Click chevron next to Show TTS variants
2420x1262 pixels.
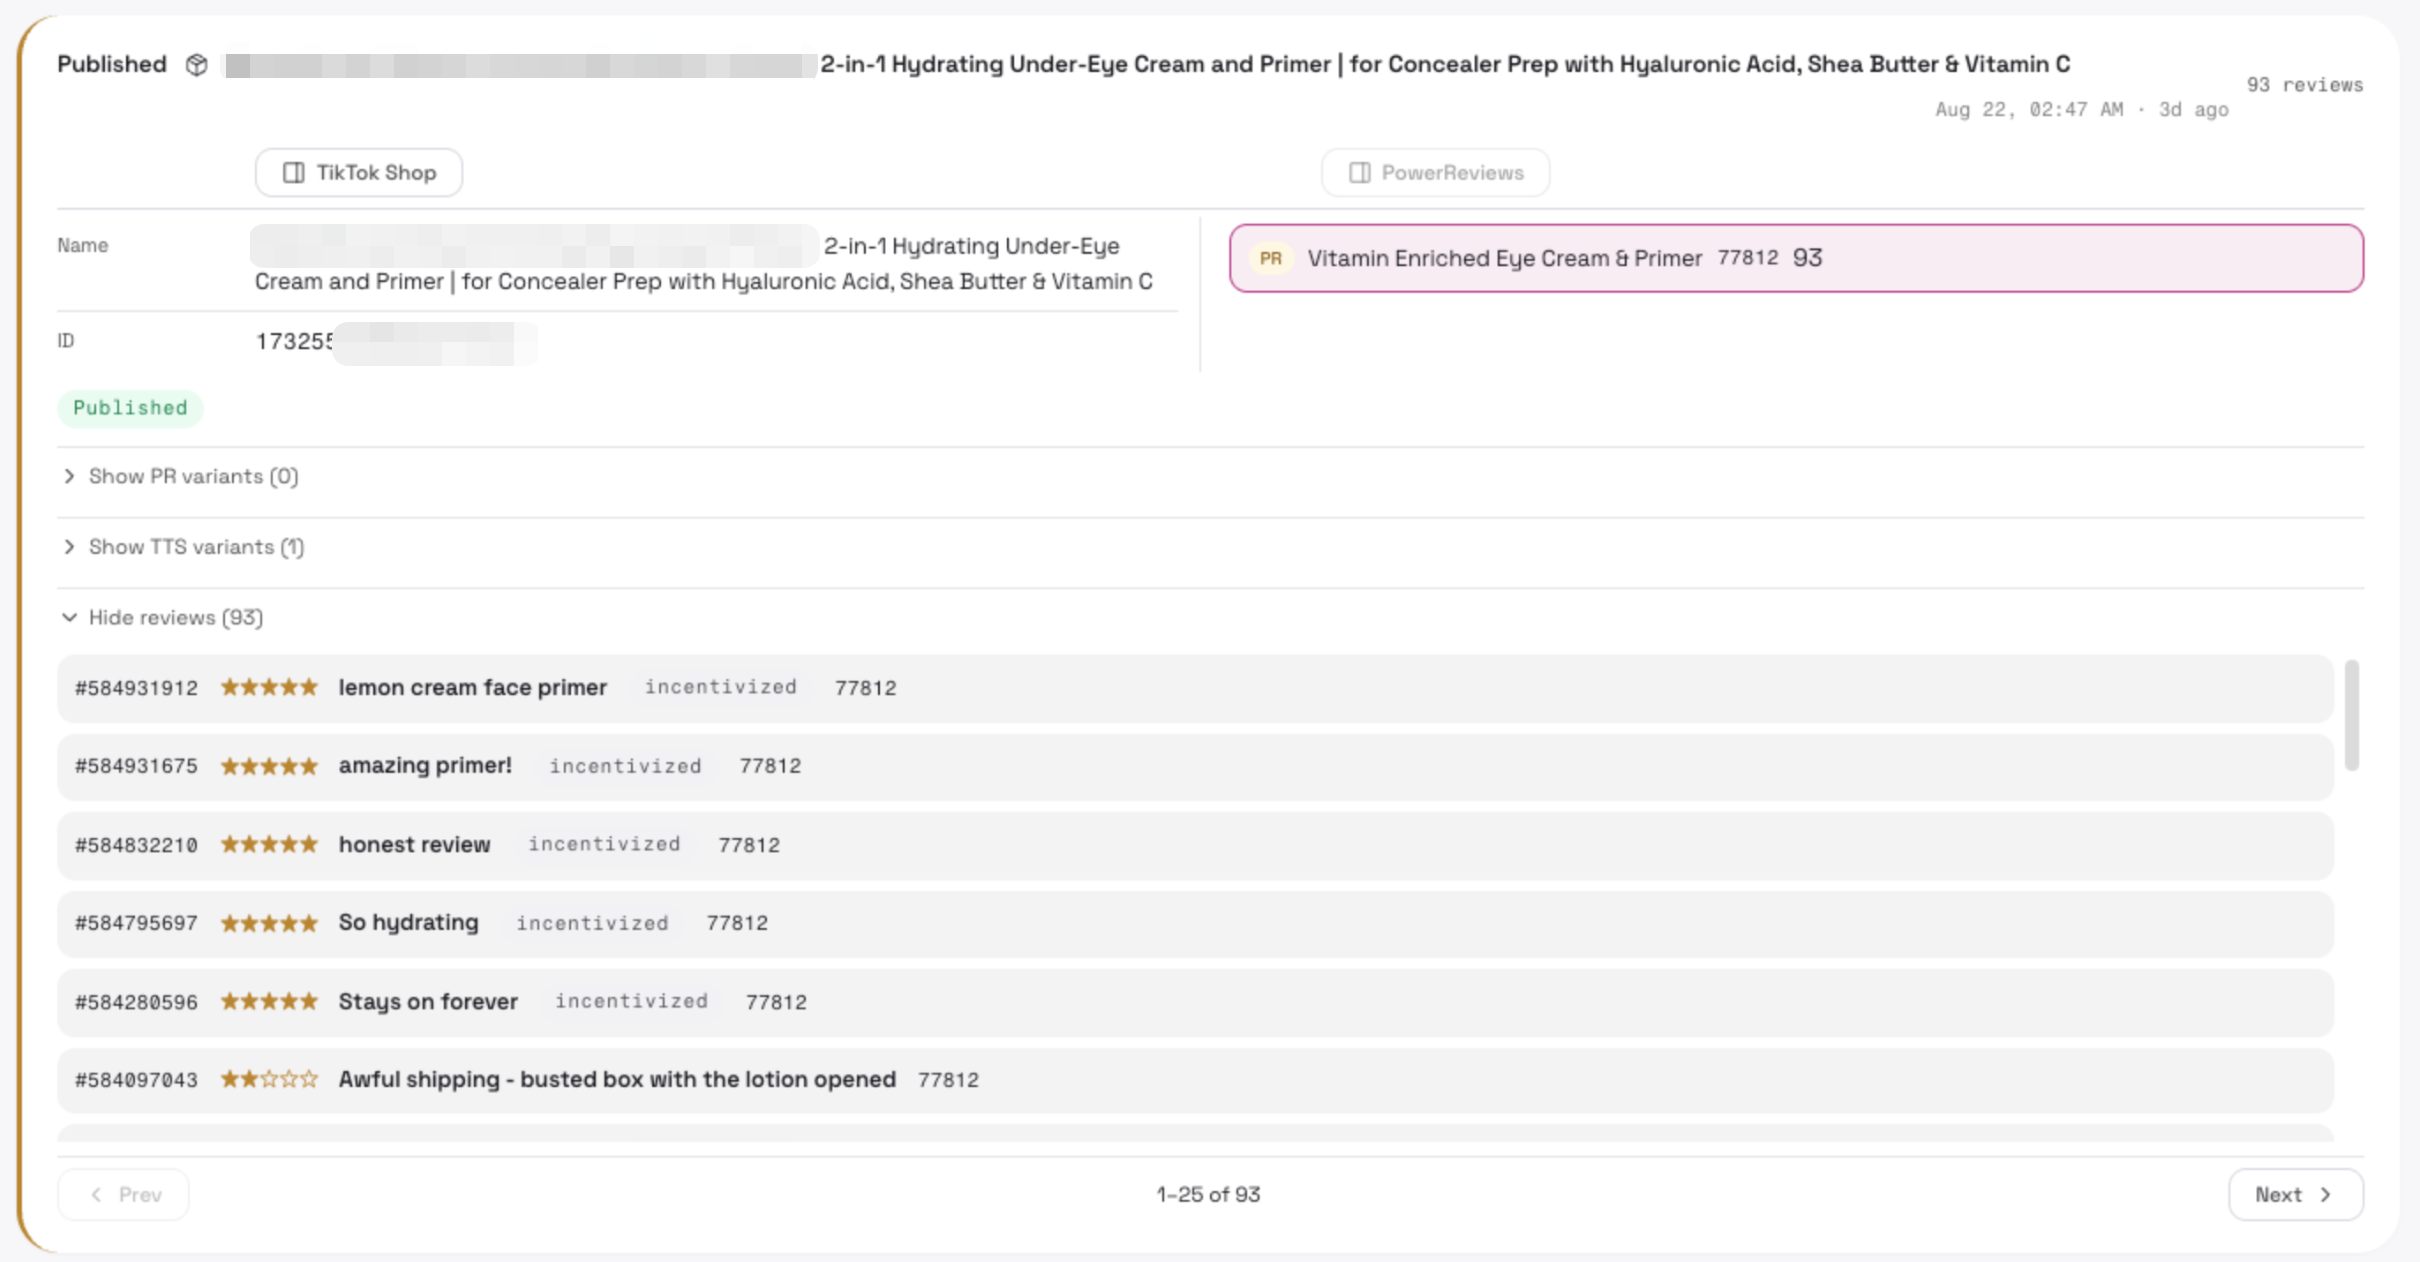tap(69, 548)
